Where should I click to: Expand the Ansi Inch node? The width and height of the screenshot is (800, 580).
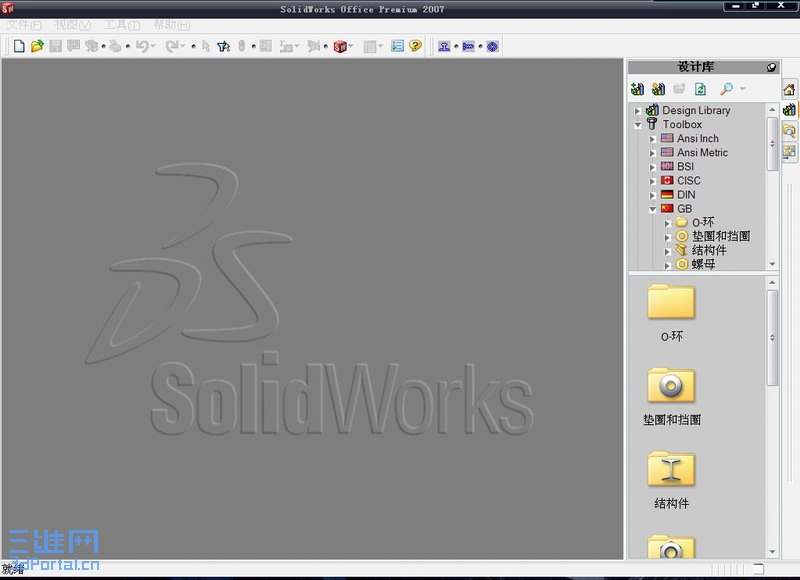[x=653, y=139]
